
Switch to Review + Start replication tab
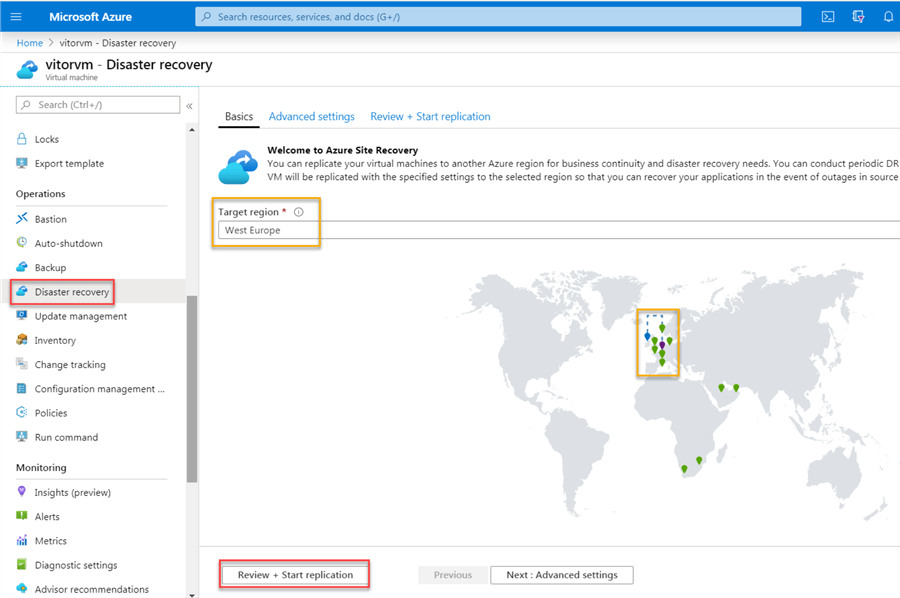pos(430,116)
